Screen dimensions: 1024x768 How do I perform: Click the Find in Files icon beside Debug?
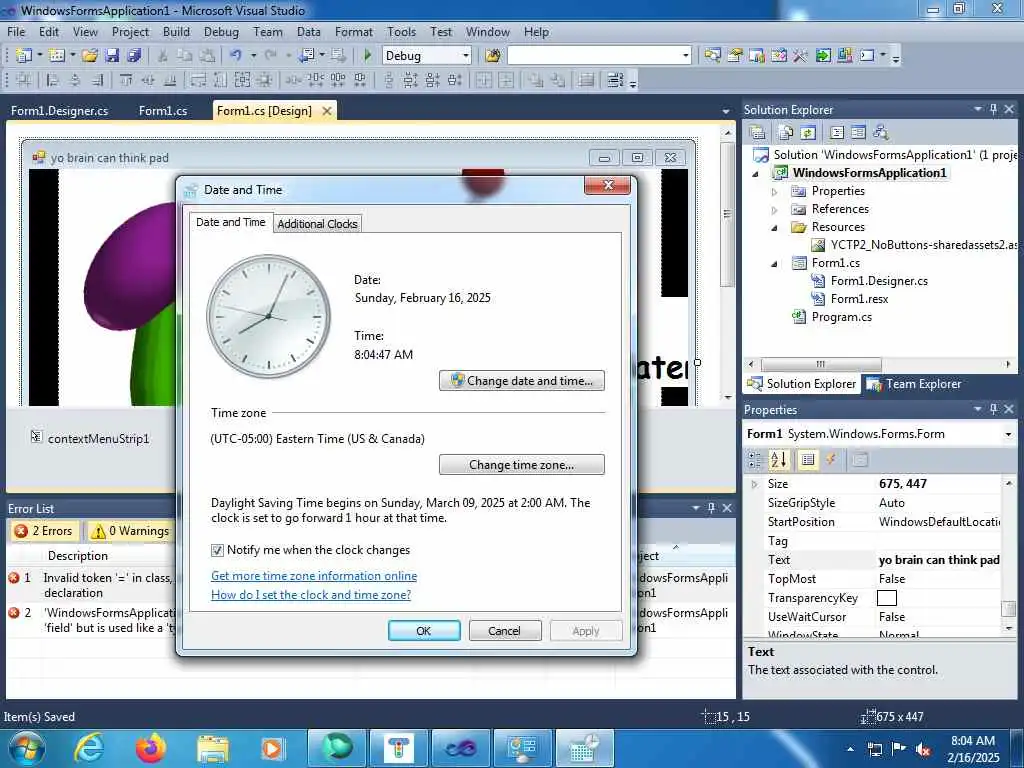(x=492, y=56)
